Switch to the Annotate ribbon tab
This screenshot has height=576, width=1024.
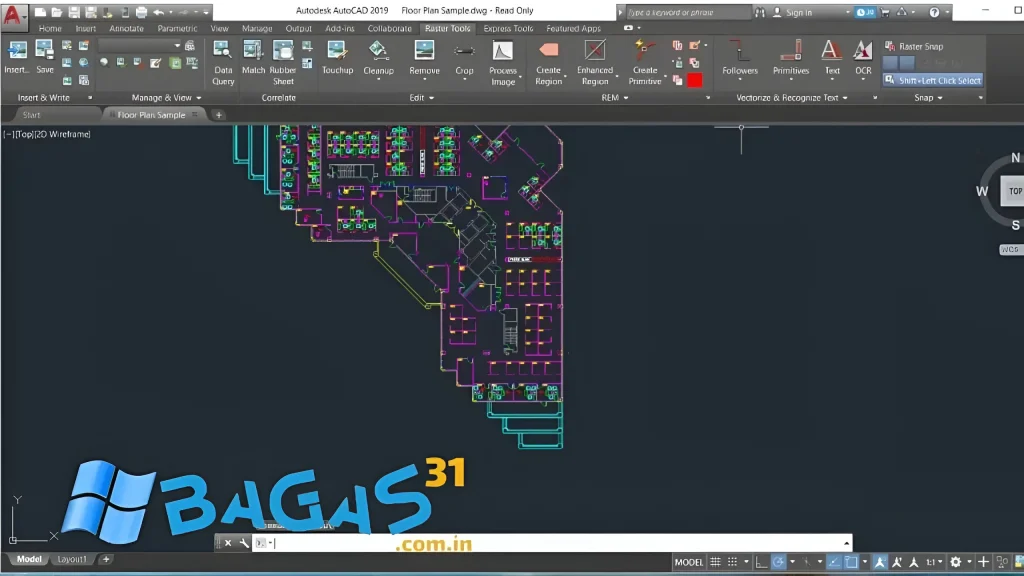[126, 29]
